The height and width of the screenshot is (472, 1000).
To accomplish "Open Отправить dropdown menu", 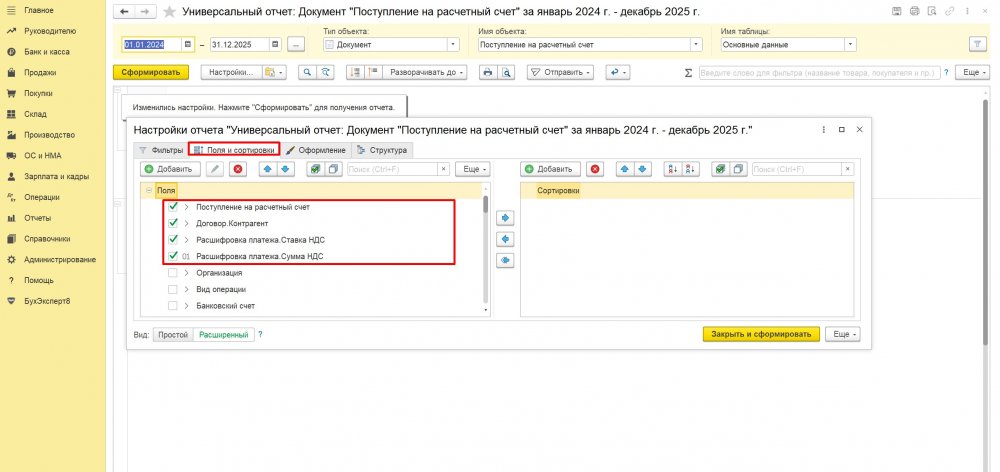I will tap(561, 73).
